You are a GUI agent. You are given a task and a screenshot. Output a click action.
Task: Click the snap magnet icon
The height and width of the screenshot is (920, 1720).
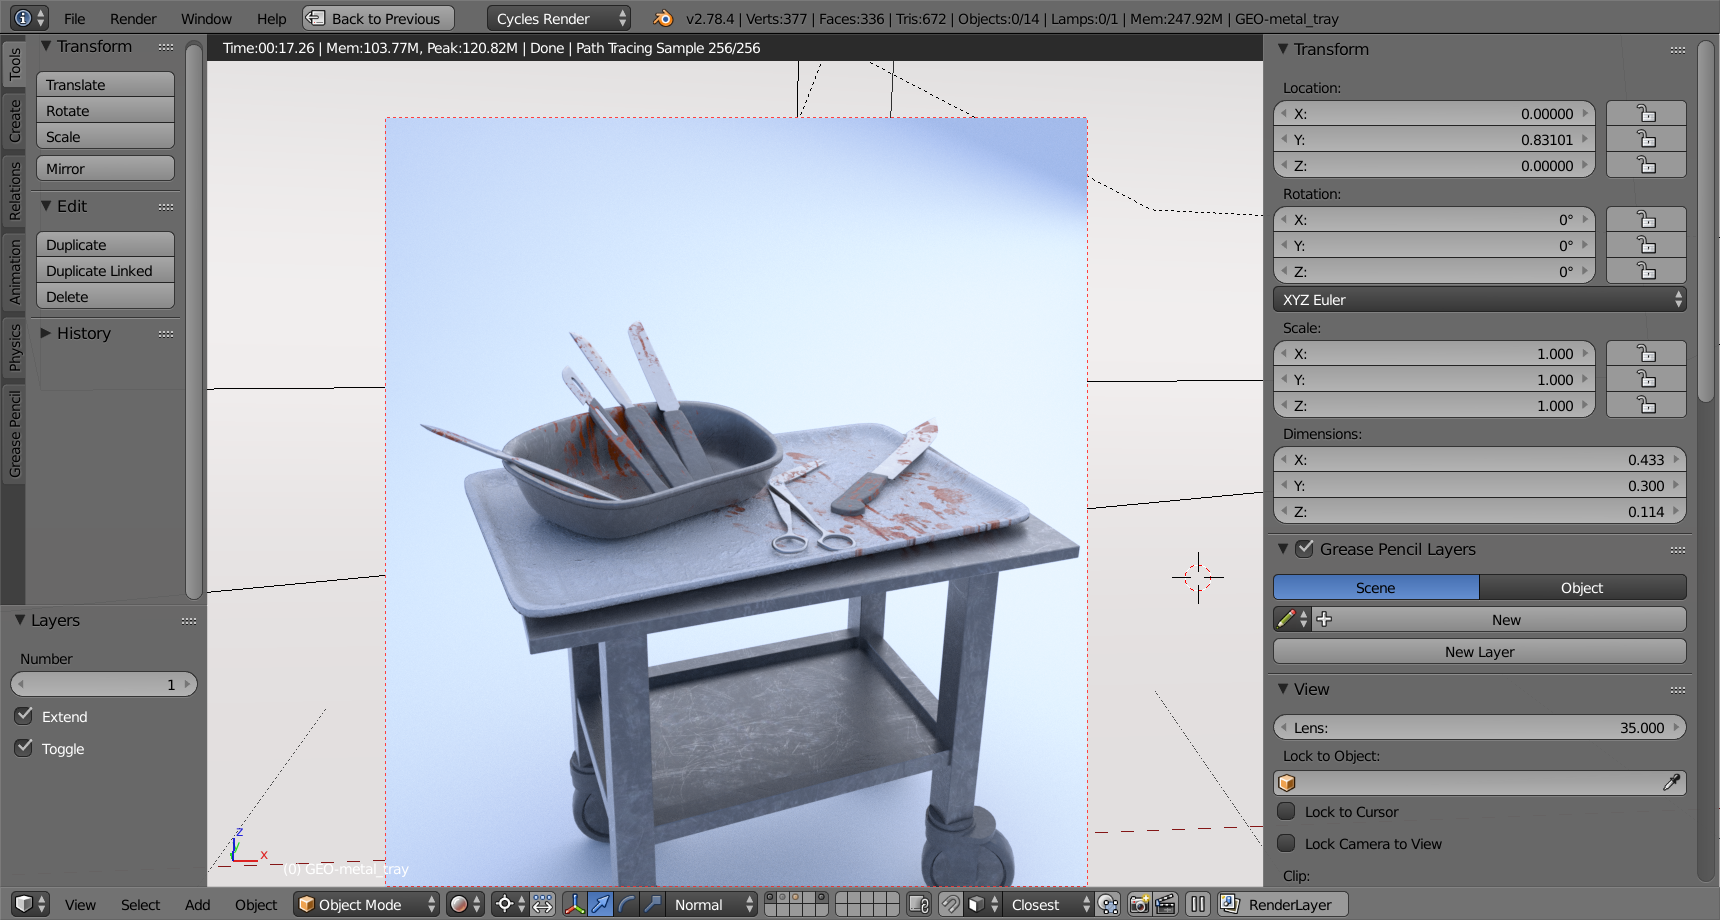point(950,904)
